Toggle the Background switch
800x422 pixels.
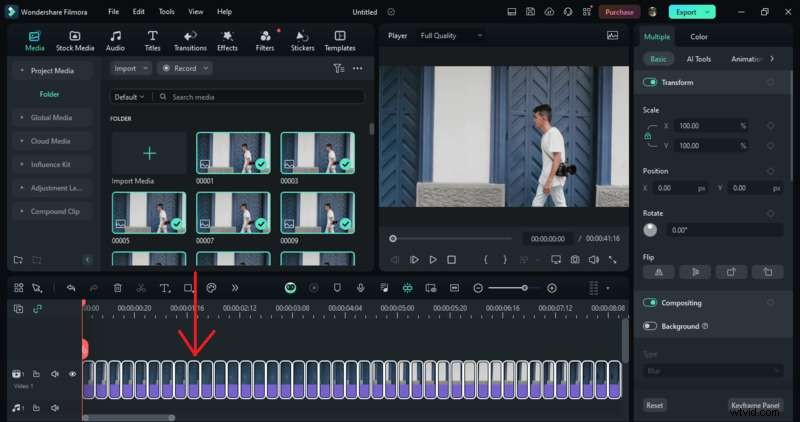pyautogui.click(x=649, y=326)
